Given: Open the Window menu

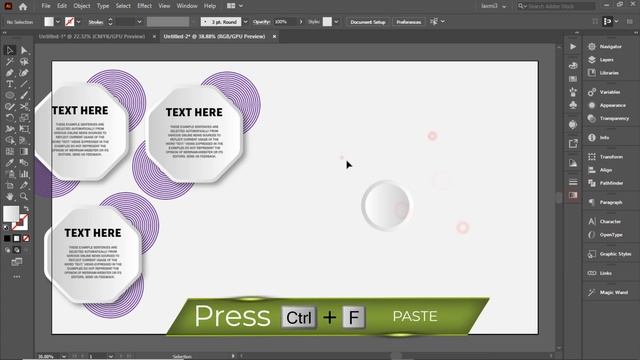Looking at the screenshot, I should tap(187, 6).
